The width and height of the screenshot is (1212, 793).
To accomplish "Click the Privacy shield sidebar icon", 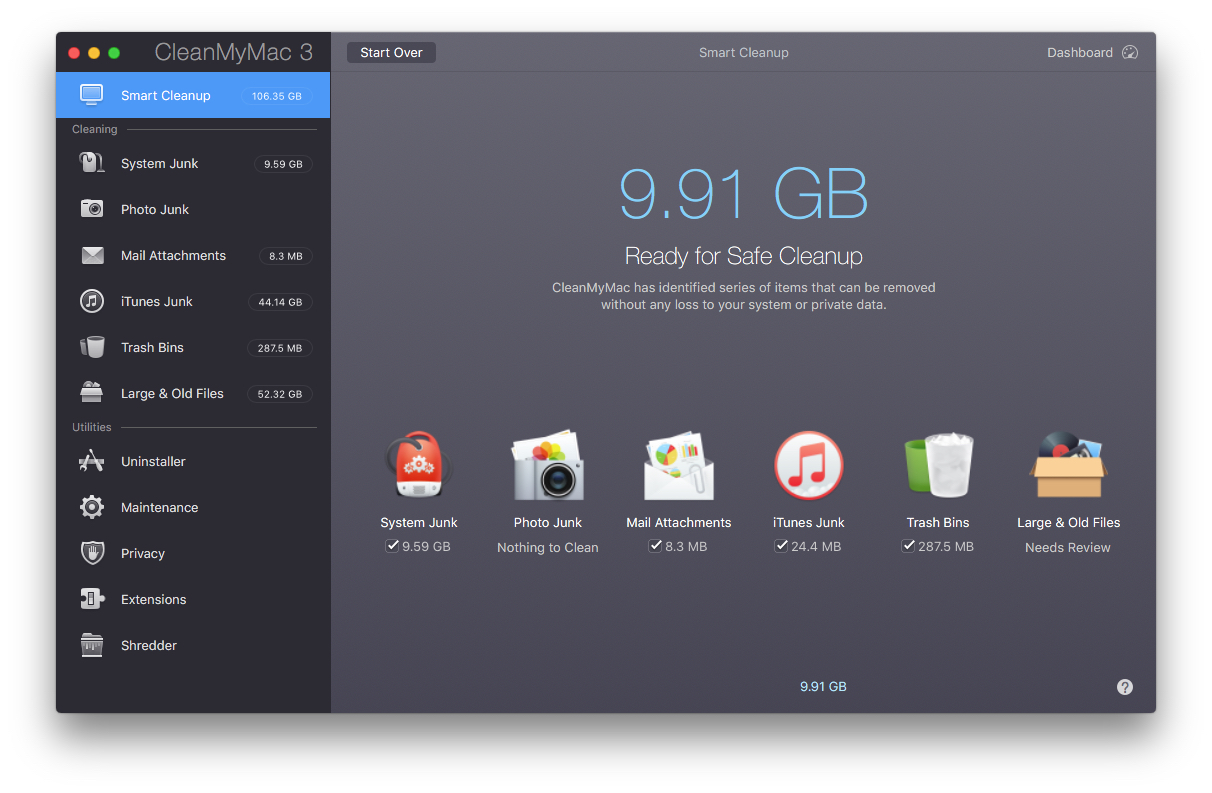I will (x=92, y=553).
